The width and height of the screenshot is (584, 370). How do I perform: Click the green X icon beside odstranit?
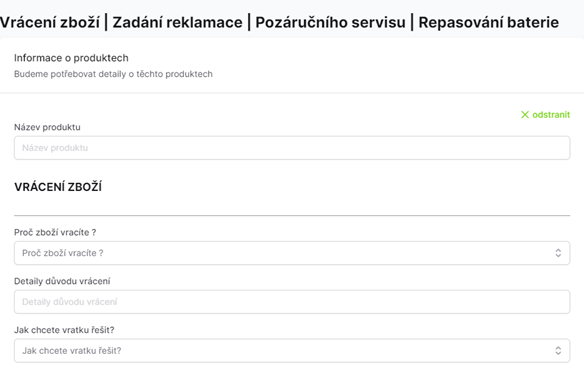tap(525, 115)
